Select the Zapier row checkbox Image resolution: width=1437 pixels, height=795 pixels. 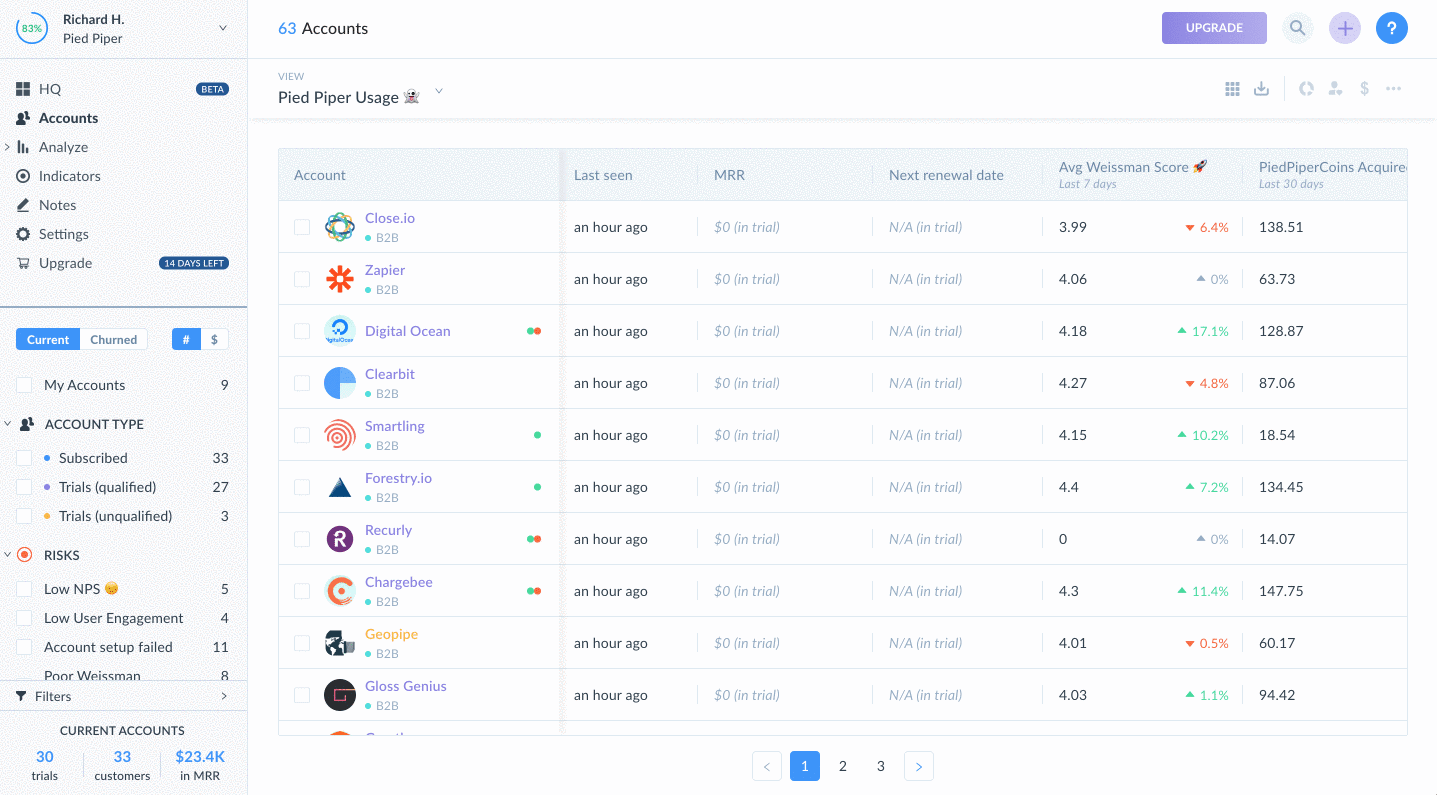tap(302, 279)
